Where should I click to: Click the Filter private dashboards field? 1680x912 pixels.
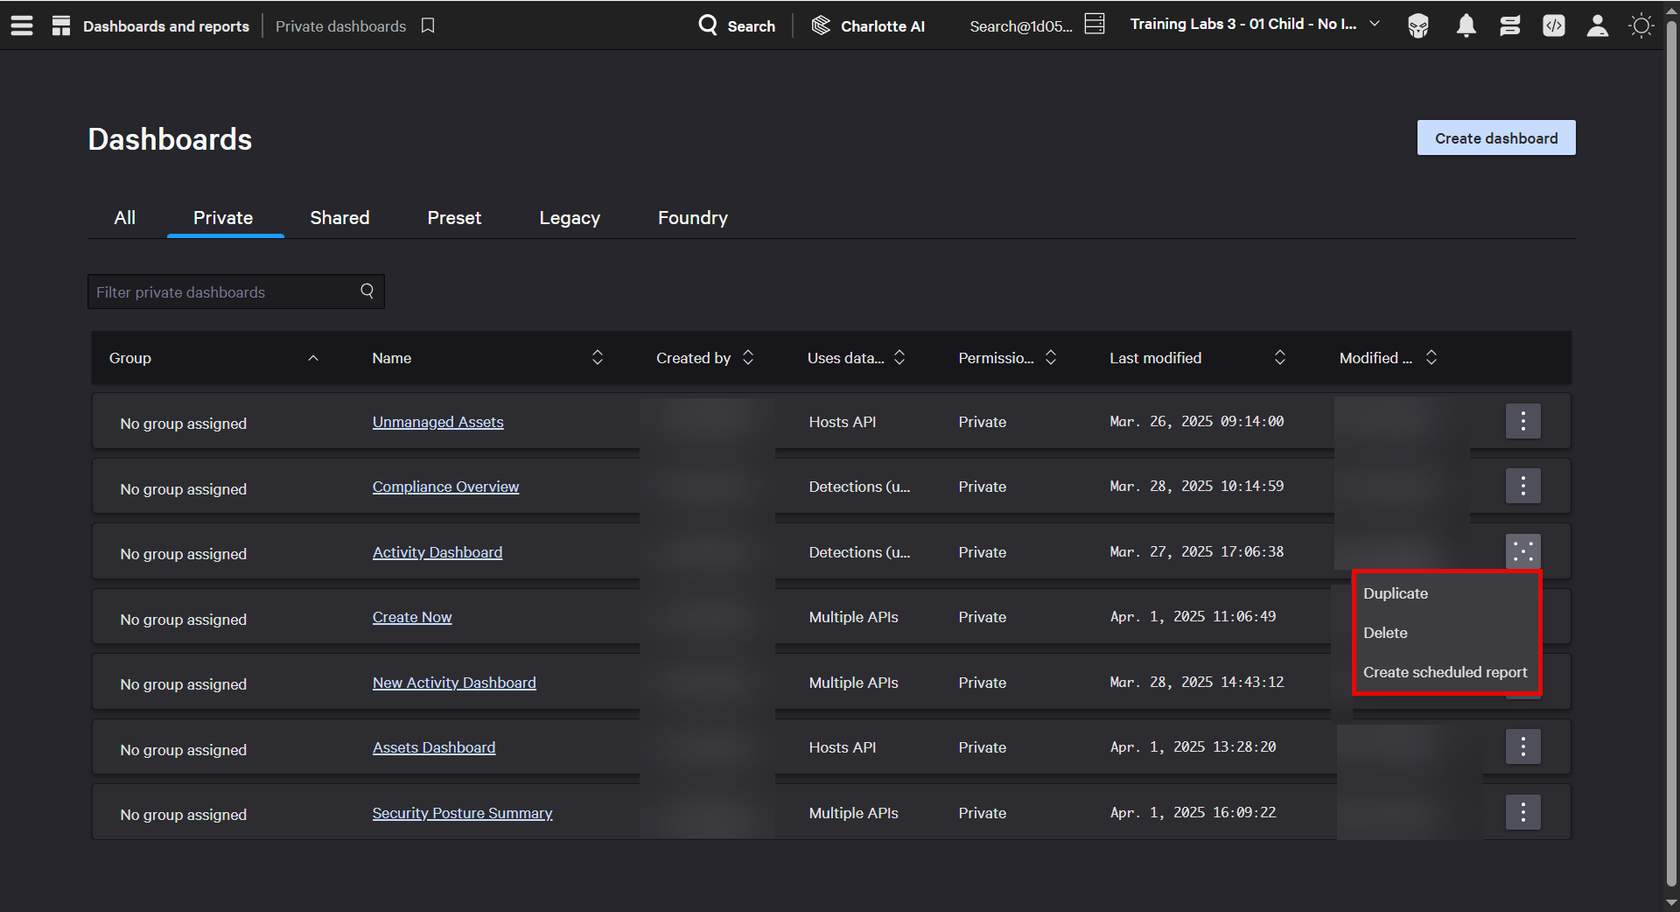click(225, 292)
